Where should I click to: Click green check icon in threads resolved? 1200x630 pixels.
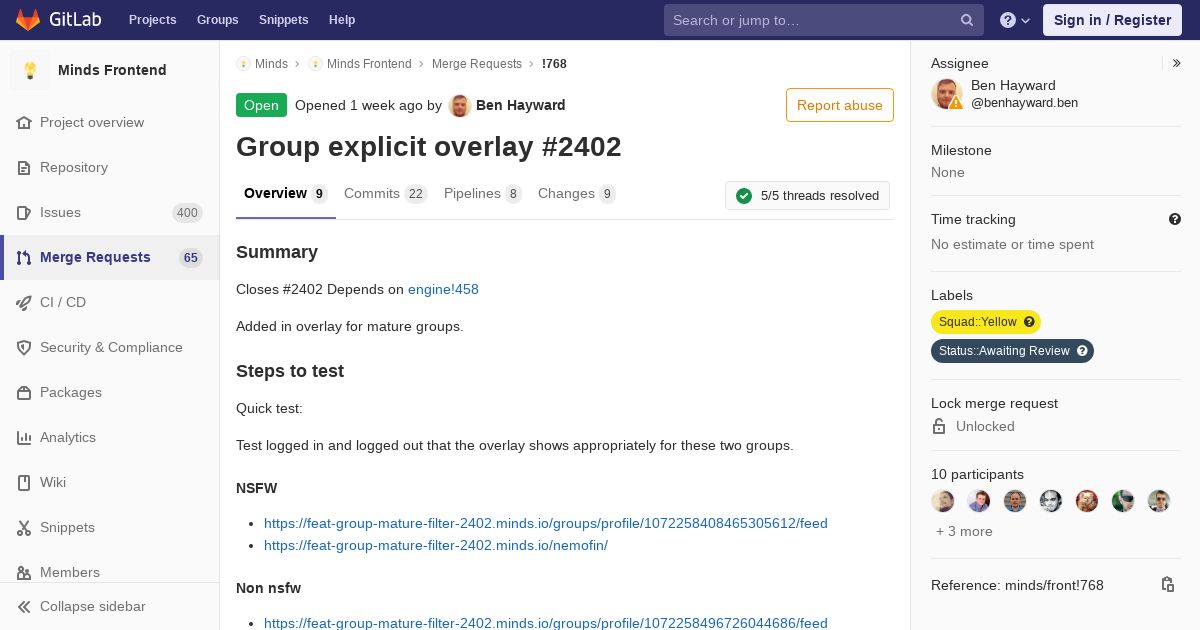tap(744, 196)
